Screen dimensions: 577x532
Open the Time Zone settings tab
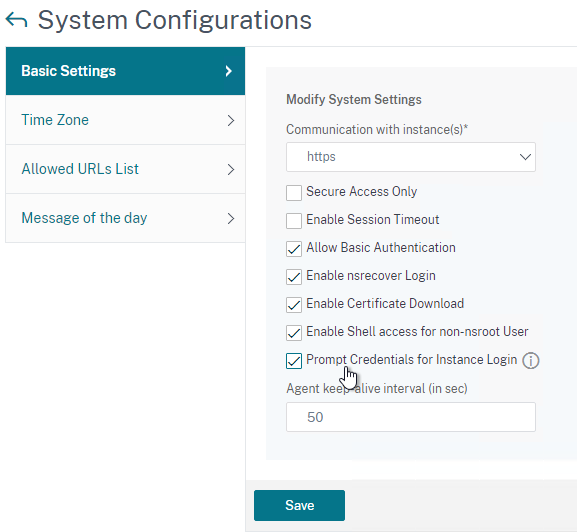point(125,120)
